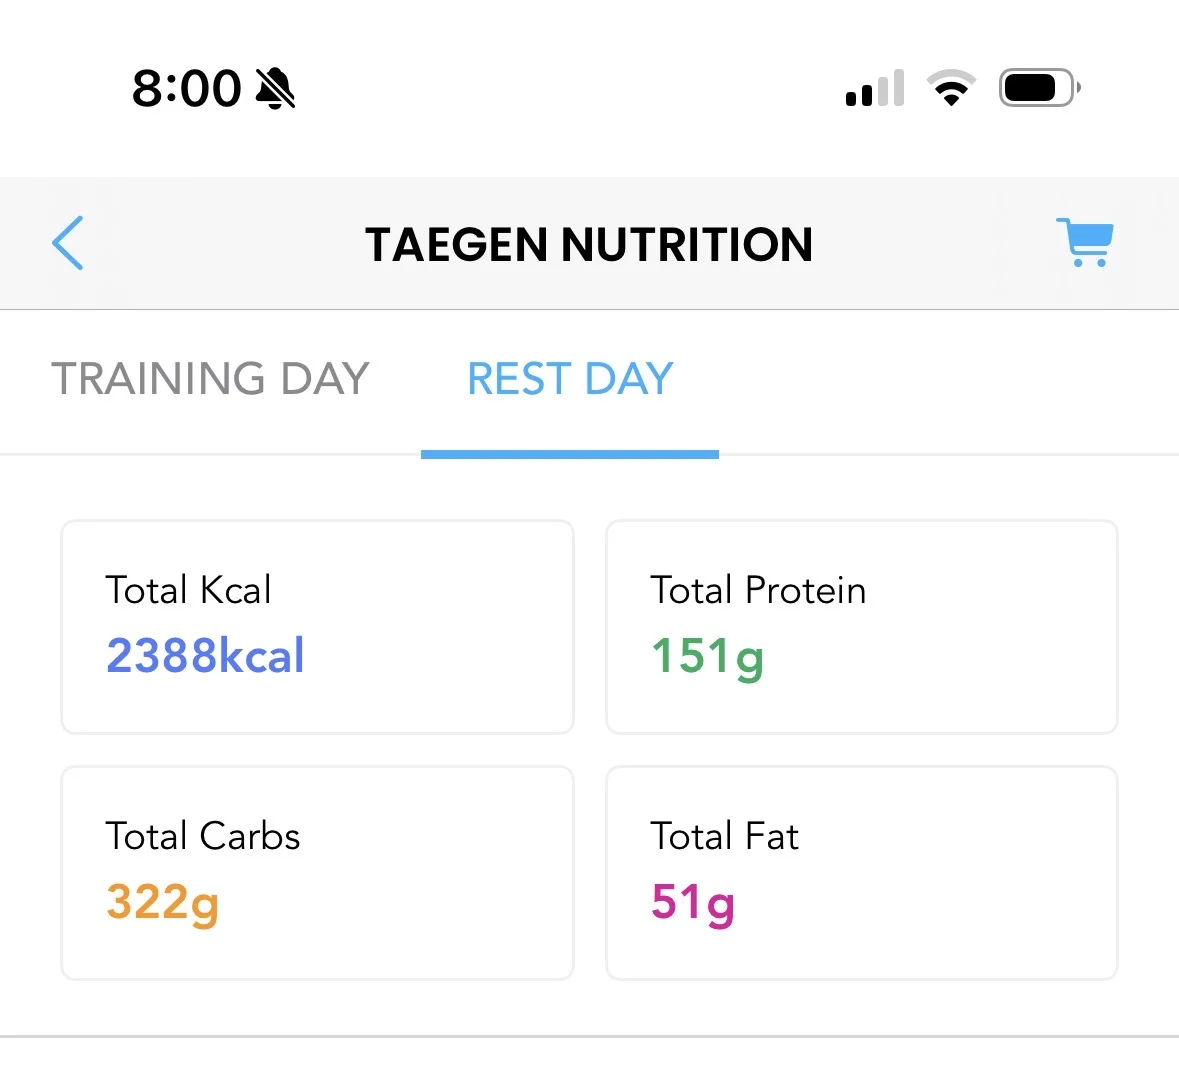Tap the Taegen Nutrition title
The width and height of the screenshot is (1179, 1073).
pyautogui.click(x=589, y=244)
